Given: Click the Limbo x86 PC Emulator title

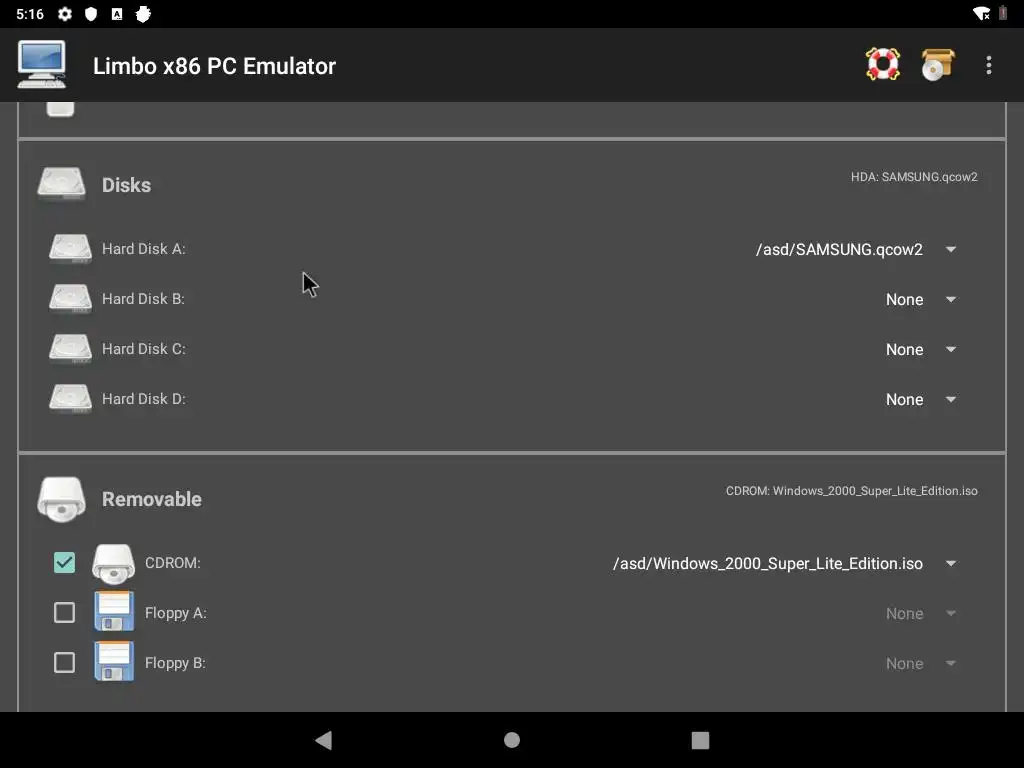Looking at the screenshot, I should [x=214, y=66].
